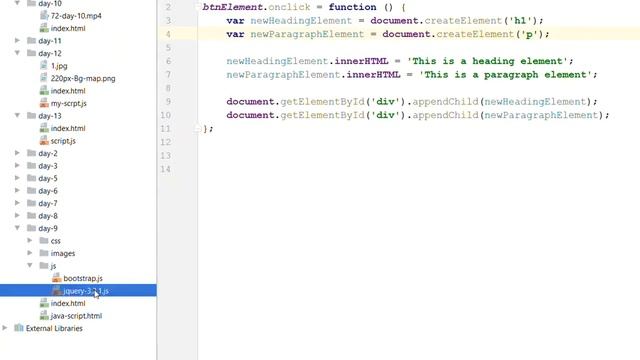Collapse the js folder arrow
640x360 pixels.
click(x=30, y=265)
